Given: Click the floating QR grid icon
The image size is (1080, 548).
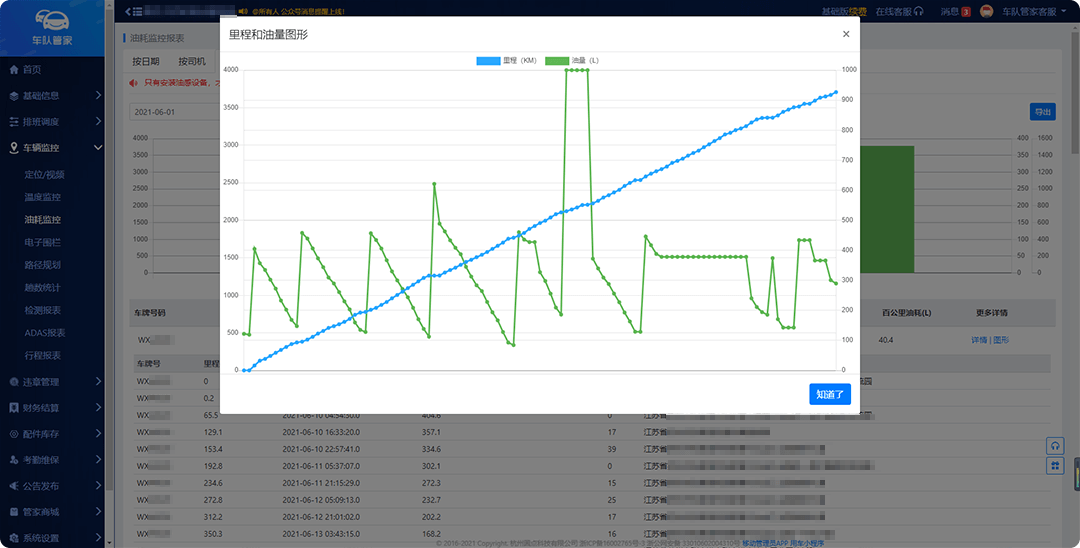Looking at the screenshot, I should pyautogui.click(x=1055, y=466).
